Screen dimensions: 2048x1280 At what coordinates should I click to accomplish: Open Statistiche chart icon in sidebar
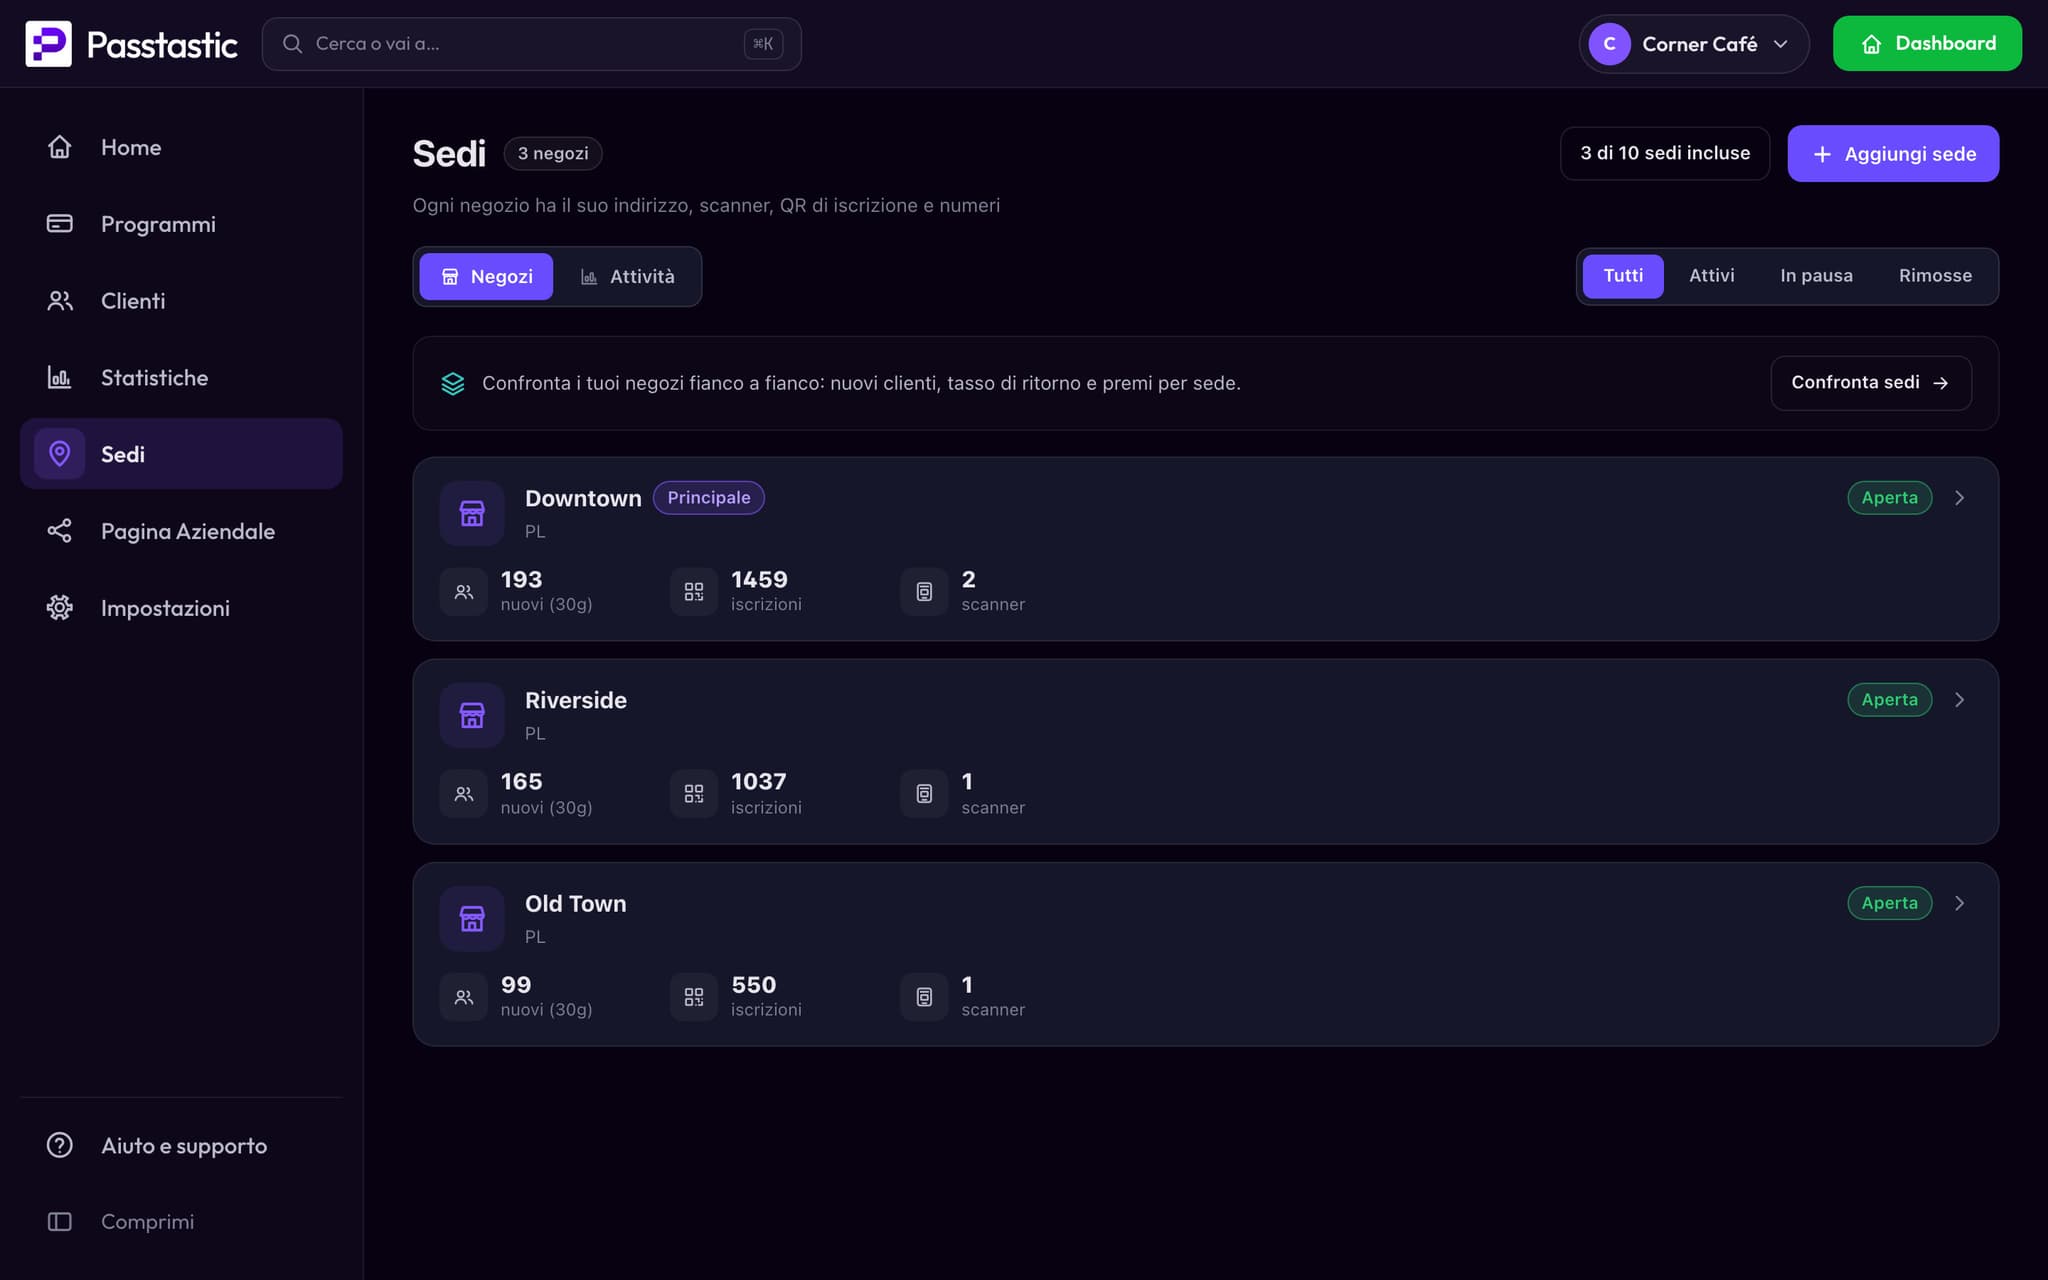point(60,378)
